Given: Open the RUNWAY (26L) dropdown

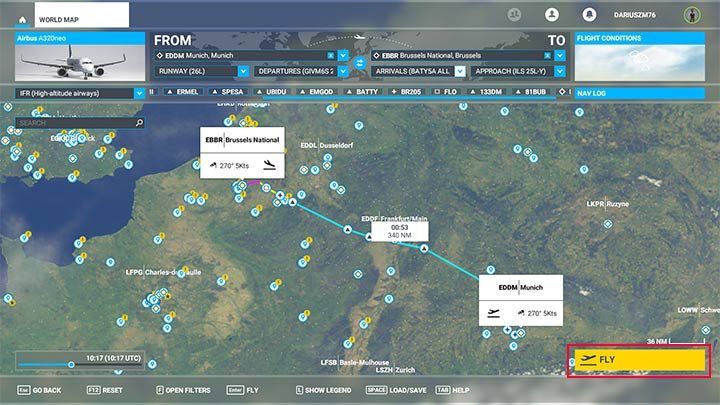Looking at the screenshot, I should (x=243, y=71).
